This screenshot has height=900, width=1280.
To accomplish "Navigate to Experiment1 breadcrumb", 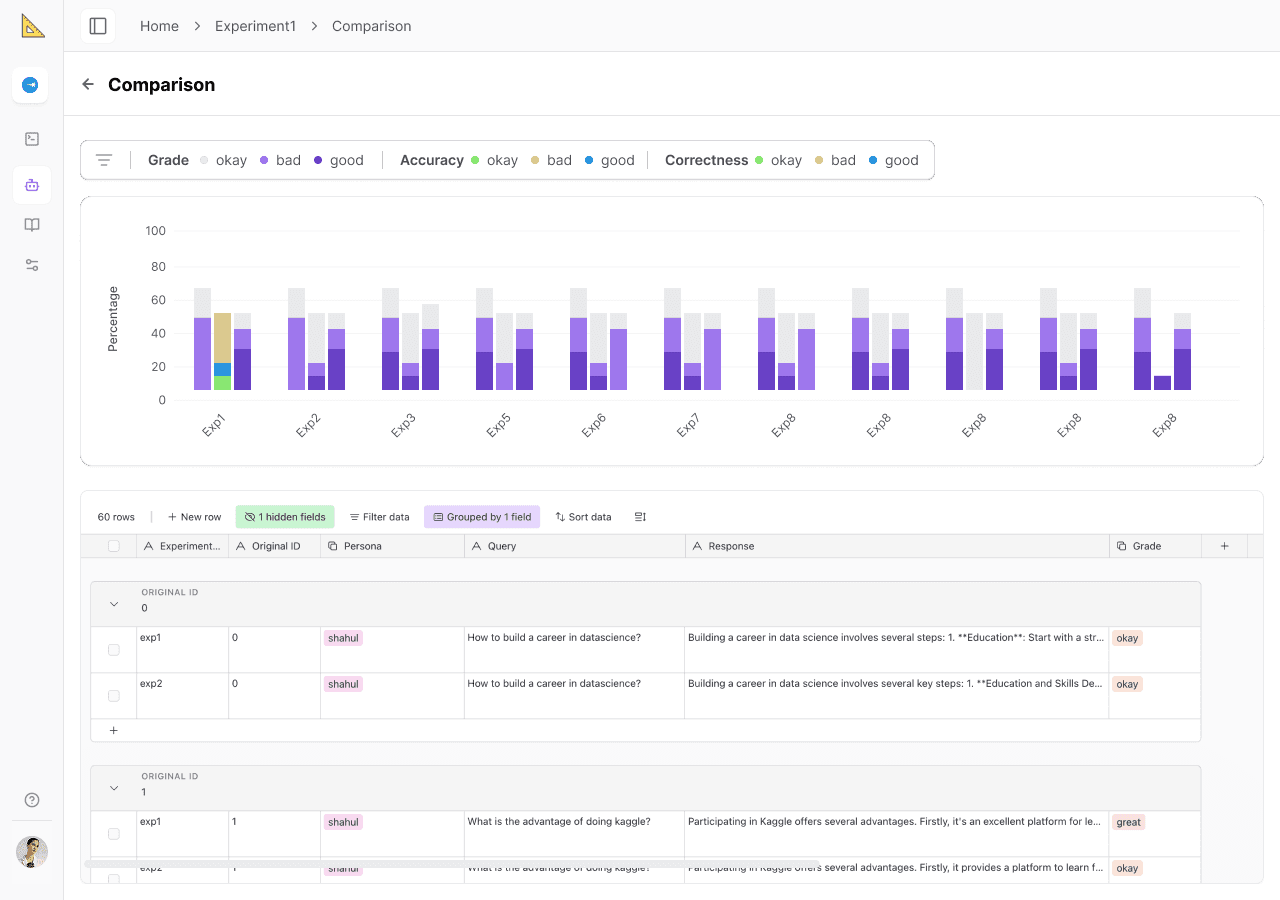I will tap(256, 26).
